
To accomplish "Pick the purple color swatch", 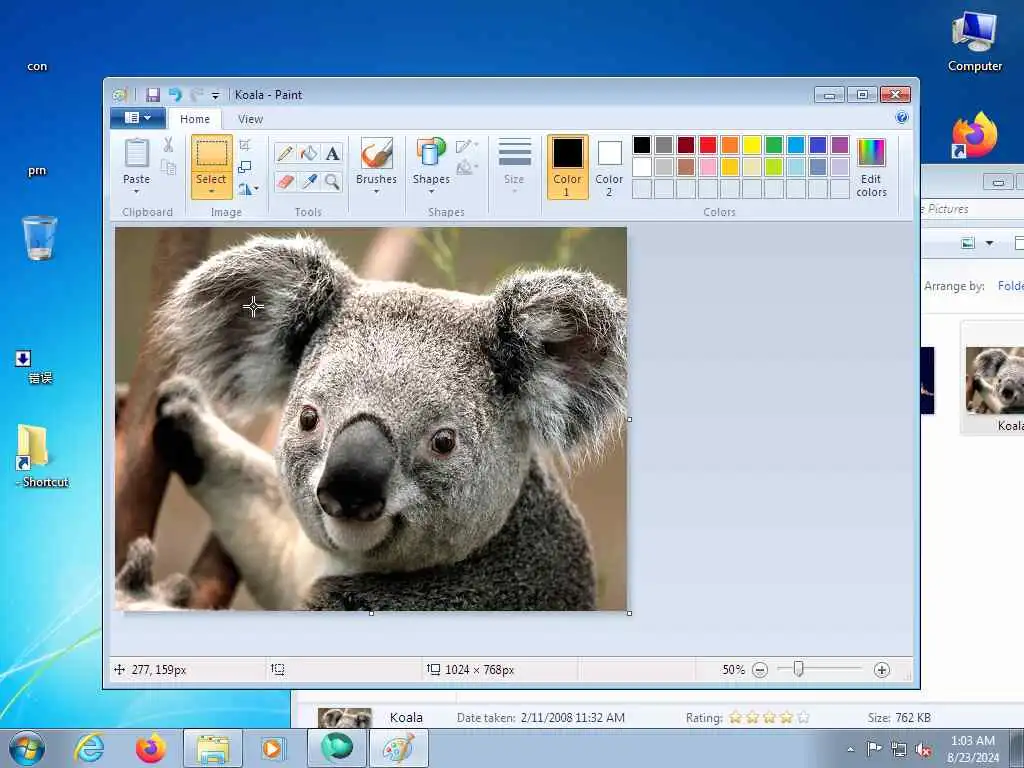I will 840,145.
